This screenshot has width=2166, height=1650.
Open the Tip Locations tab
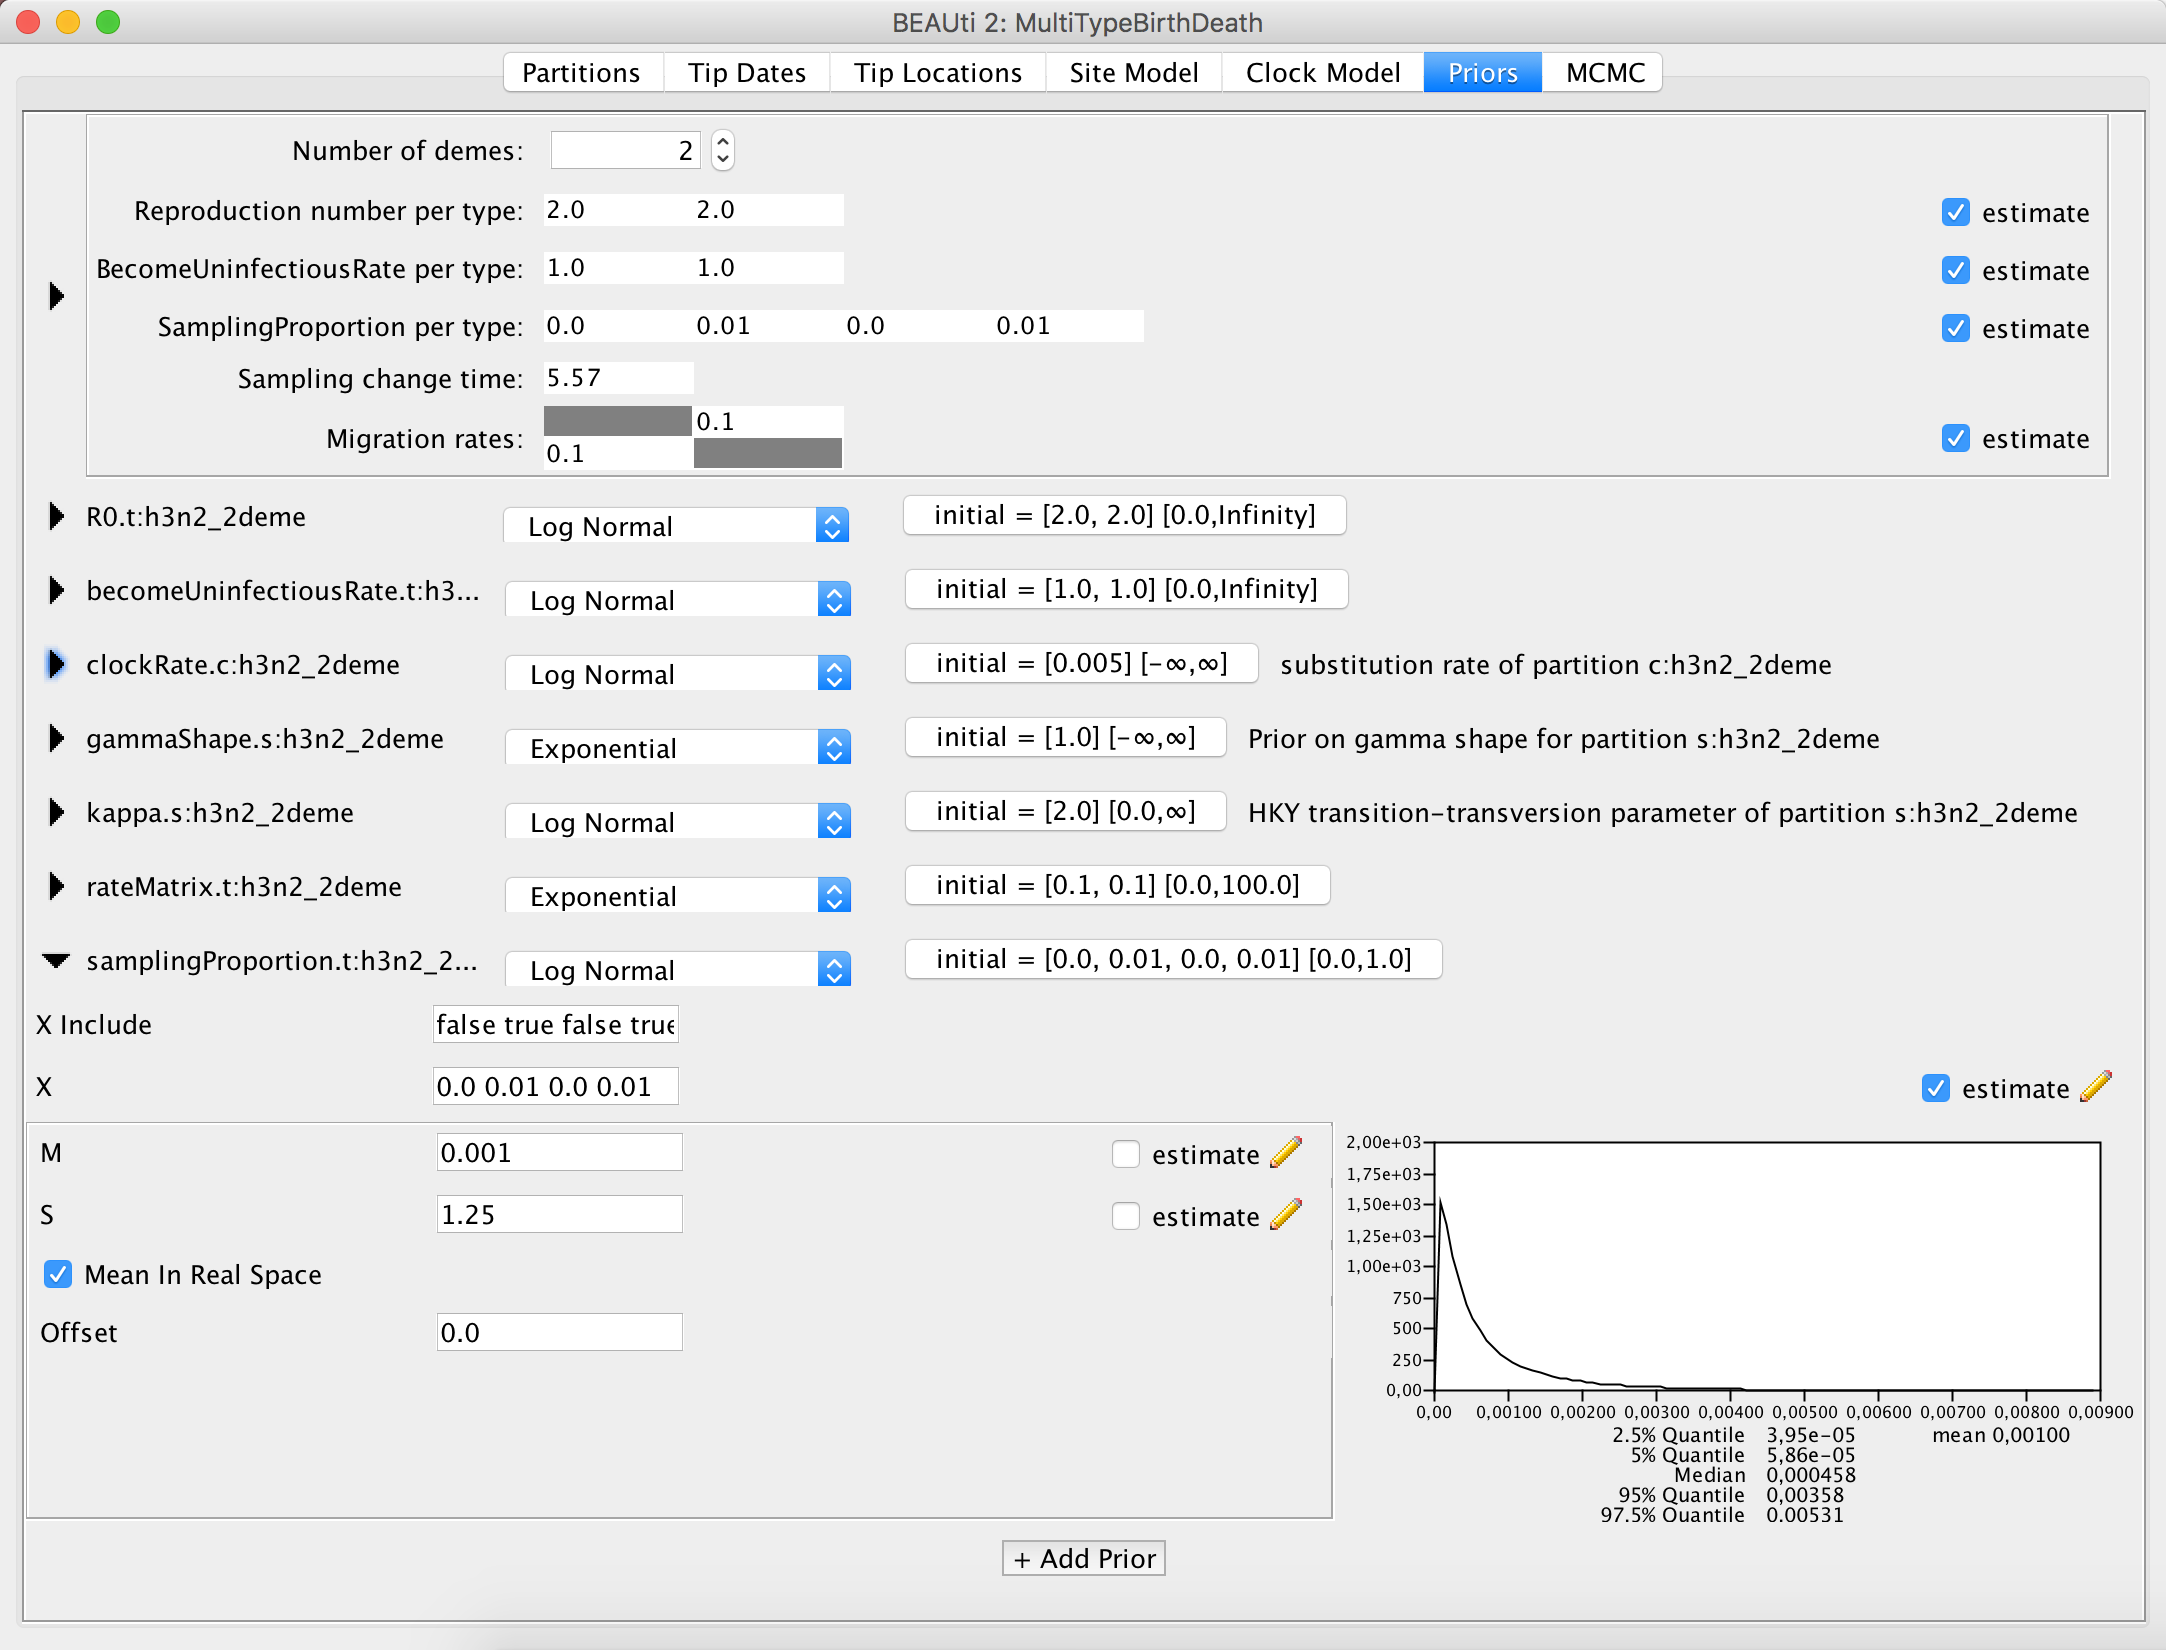[937, 73]
